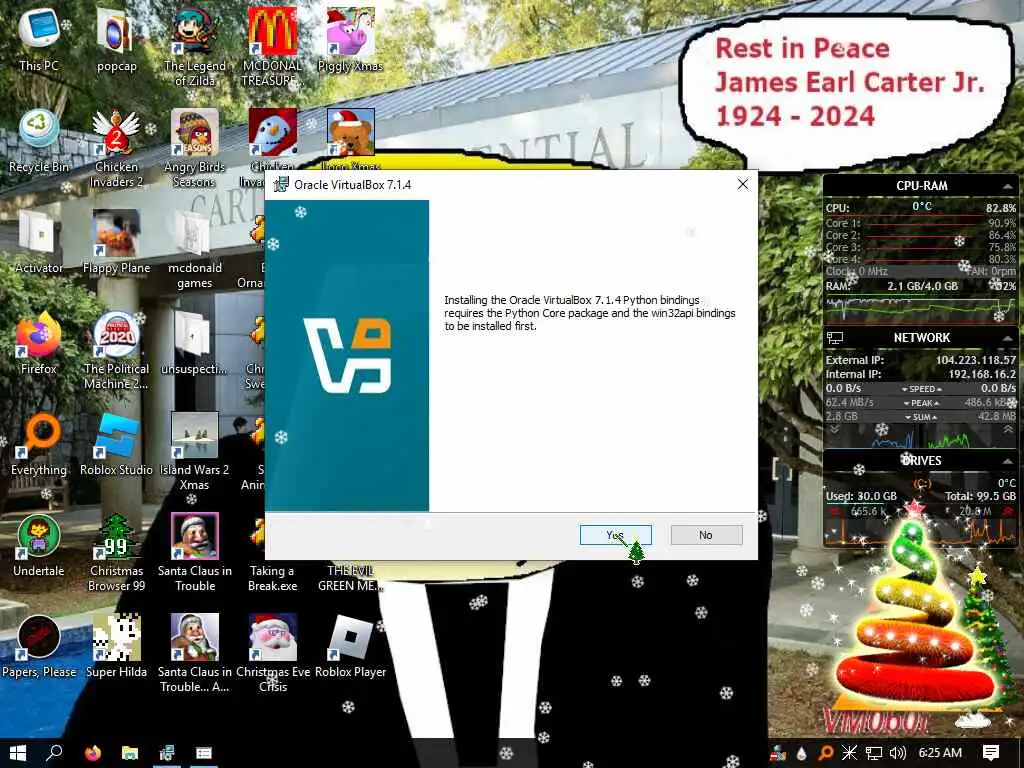
Task: Click the Internal IP address 192.168.16.2
Action: [982, 374]
